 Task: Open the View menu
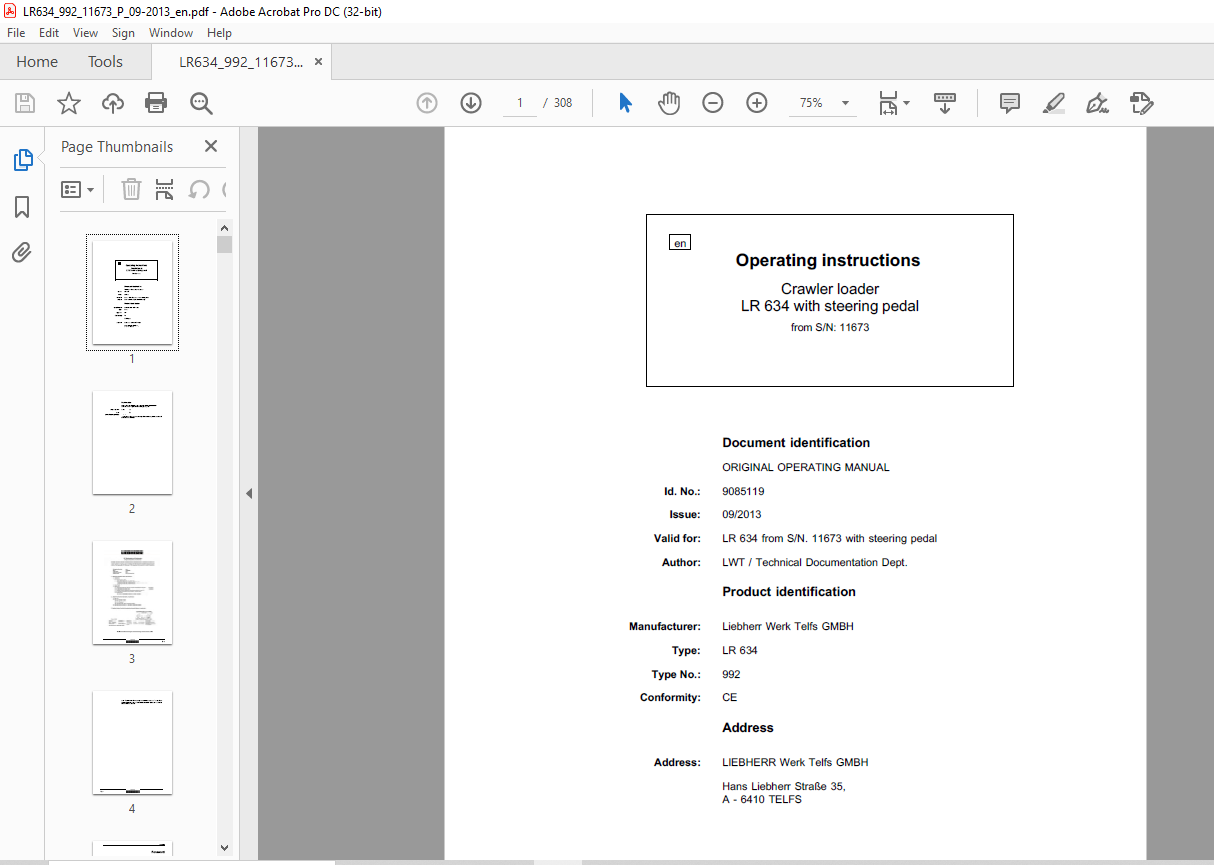(86, 33)
